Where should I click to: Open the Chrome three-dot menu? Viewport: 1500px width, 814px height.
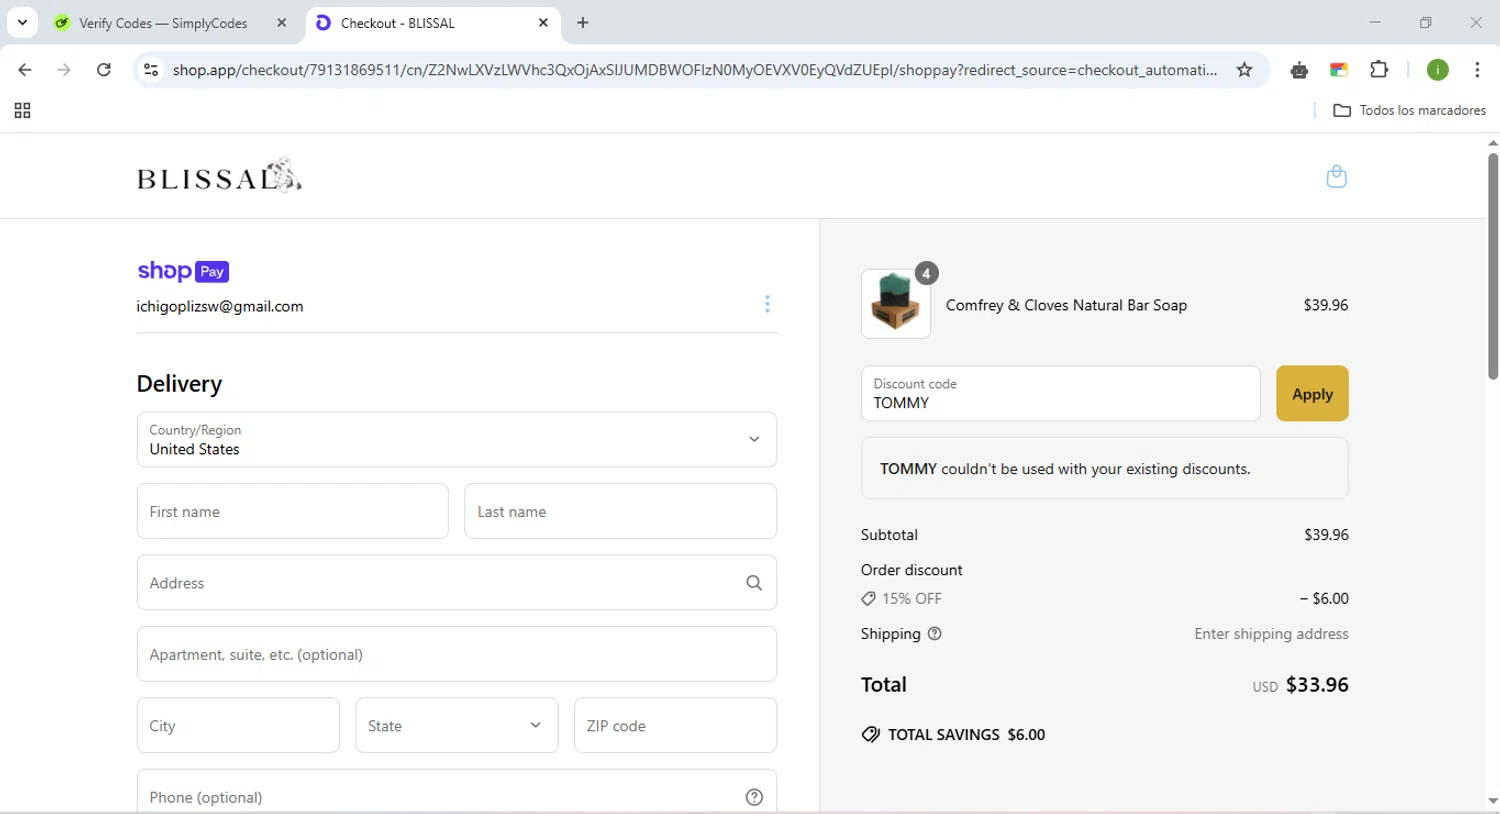point(1477,70)
